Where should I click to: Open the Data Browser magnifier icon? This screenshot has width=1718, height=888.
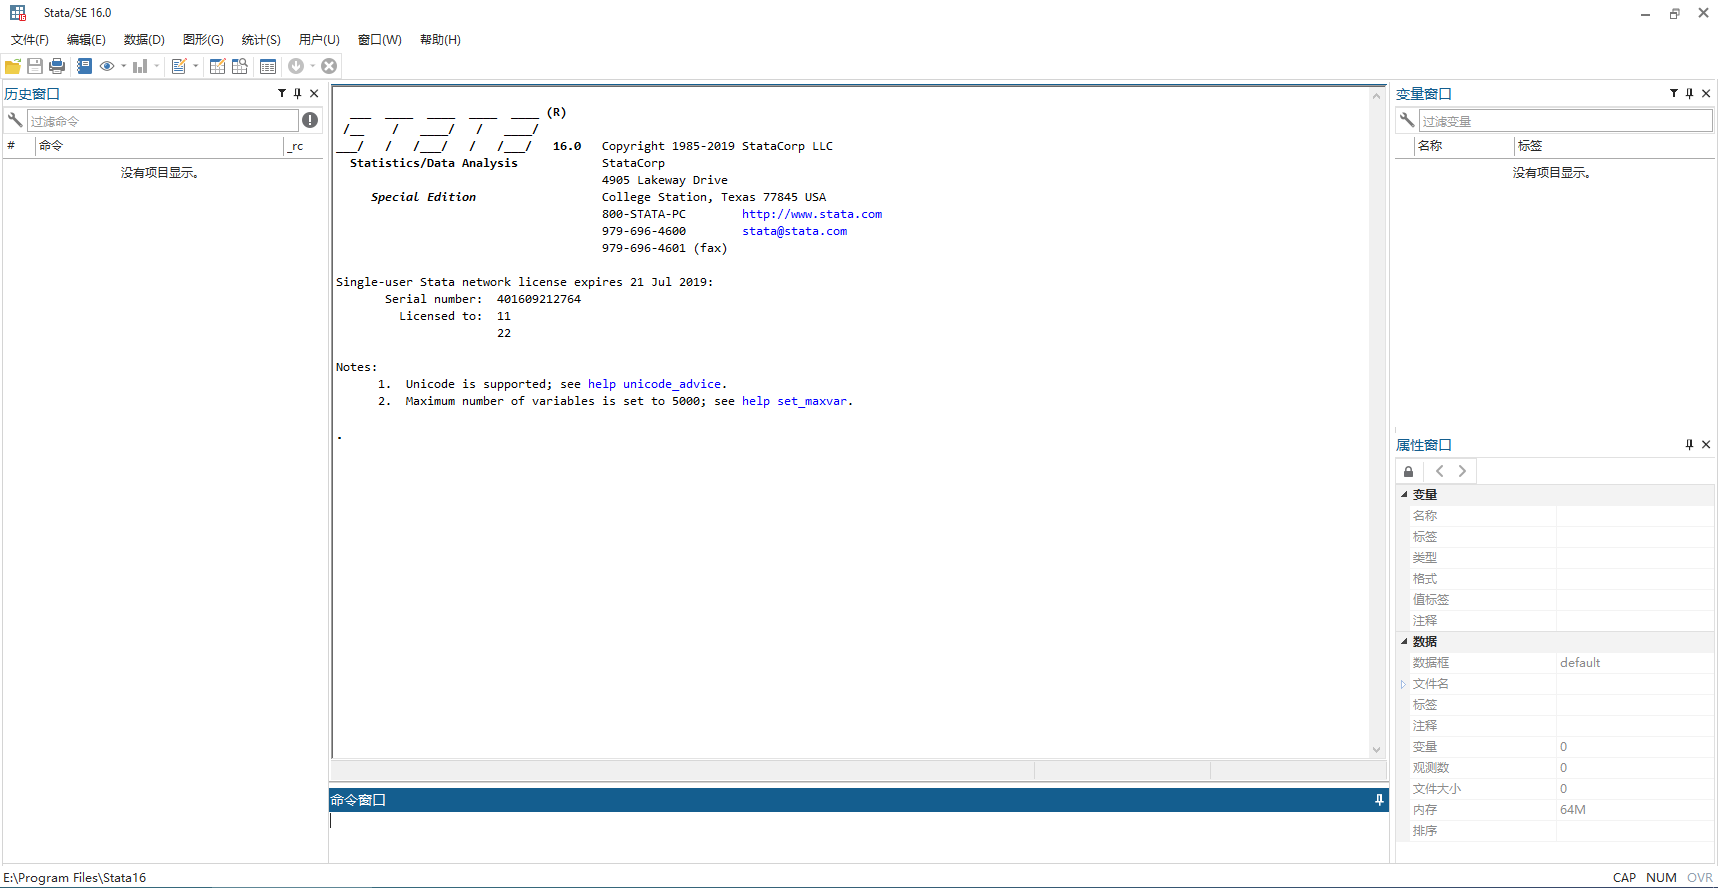[x=240, y=66]
